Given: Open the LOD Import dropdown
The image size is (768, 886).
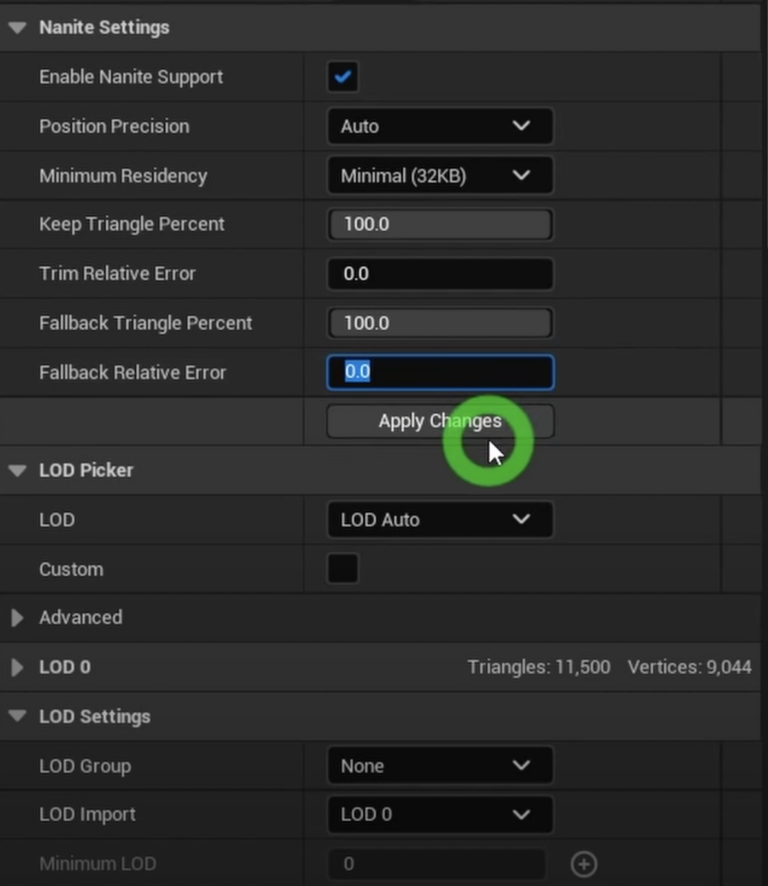Looking at the screenshot, I should coord(440,814).
